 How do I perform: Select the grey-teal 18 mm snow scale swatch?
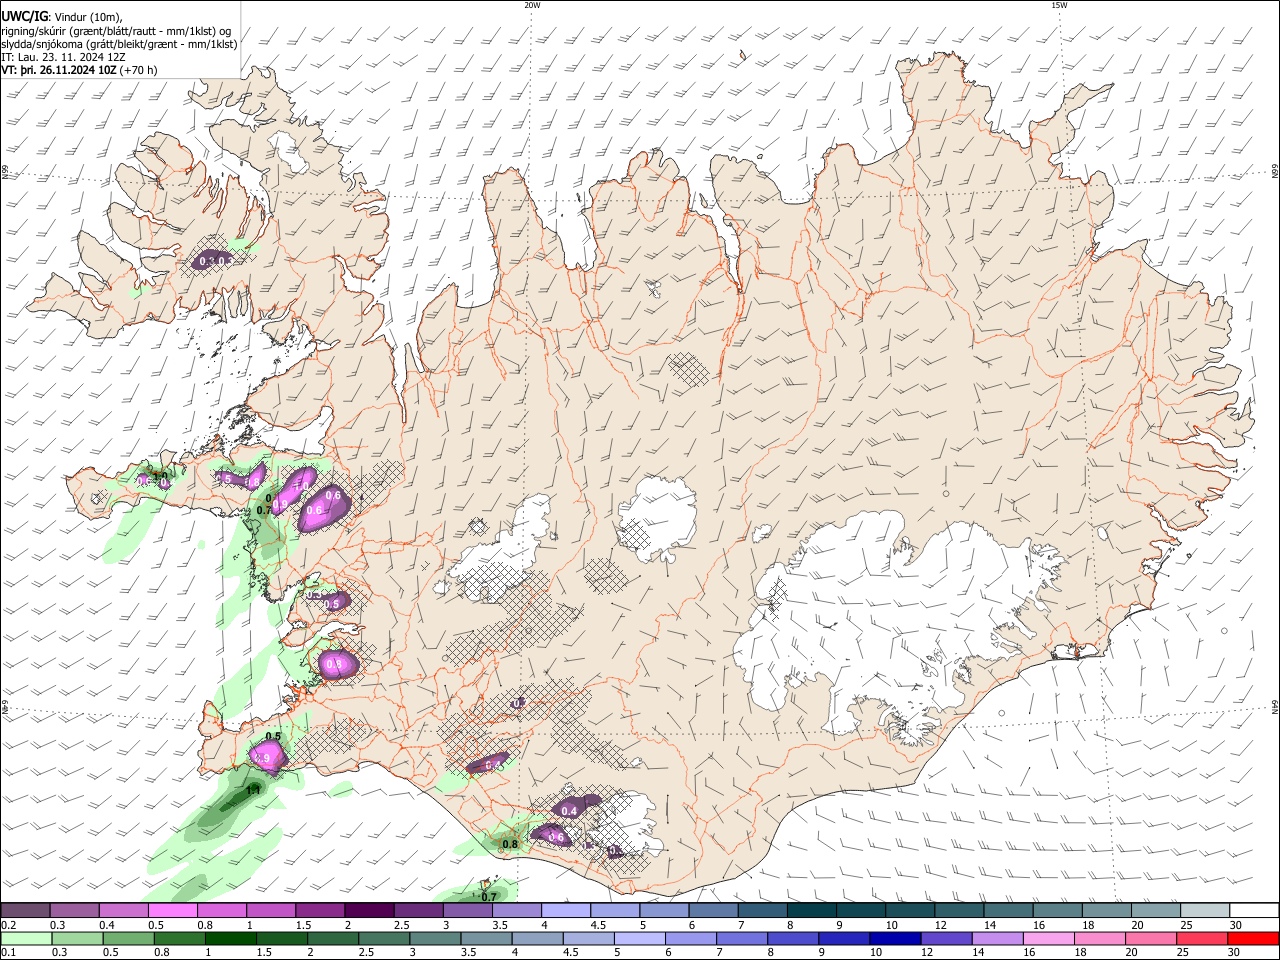1108,910
